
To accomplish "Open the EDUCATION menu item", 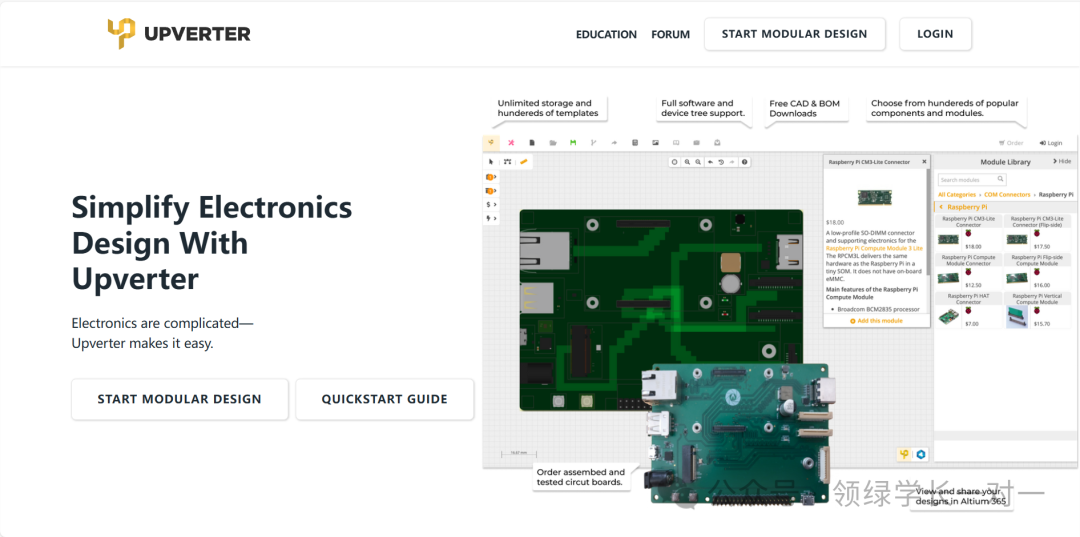I will click(606, 34).
